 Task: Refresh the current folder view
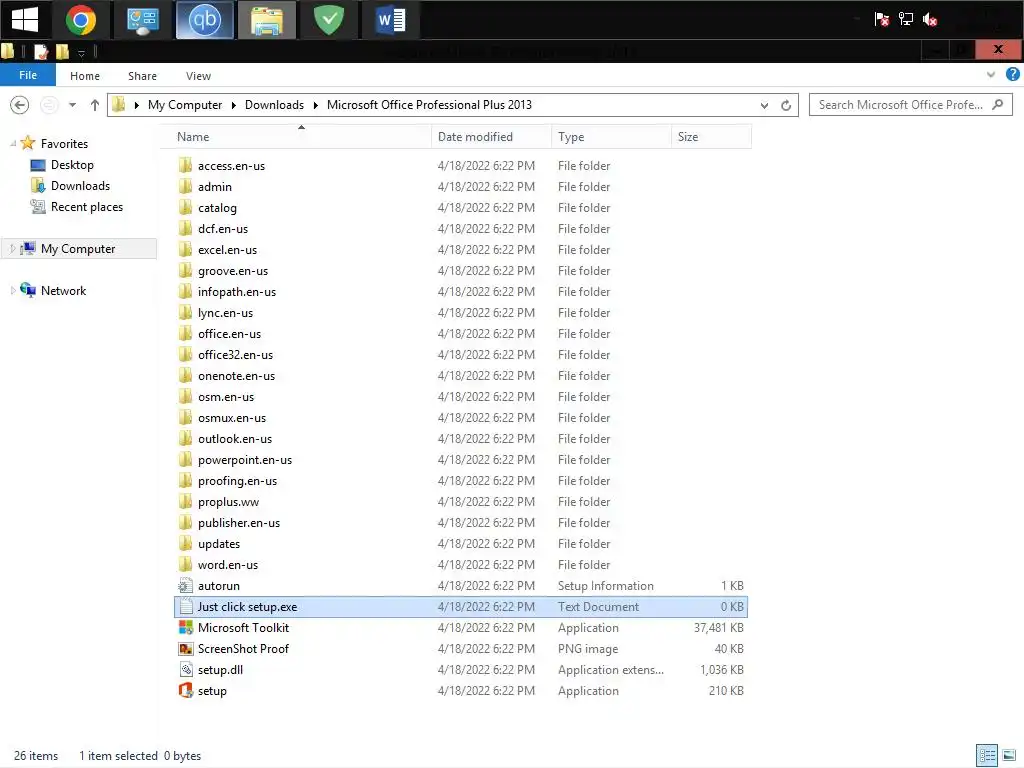786,105
